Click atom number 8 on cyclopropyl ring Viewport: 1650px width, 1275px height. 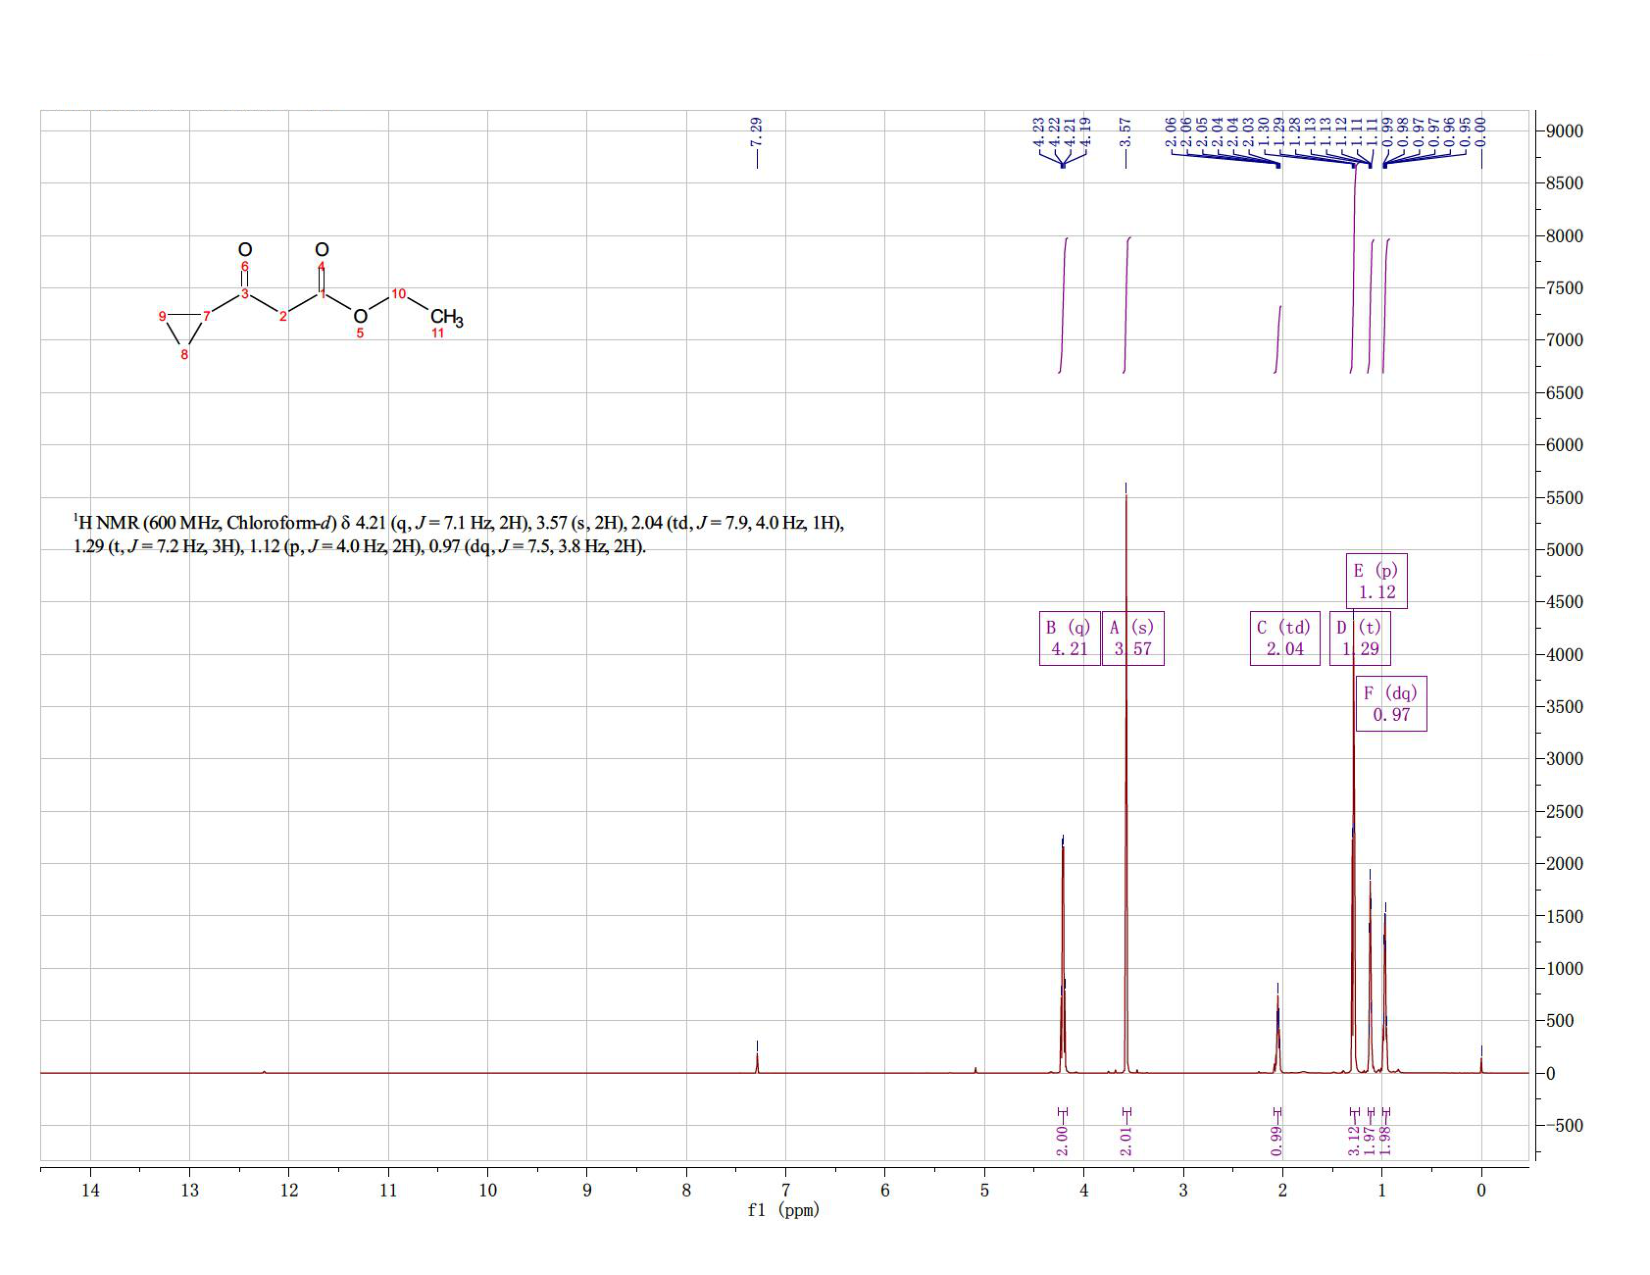[x=184, y=355]
